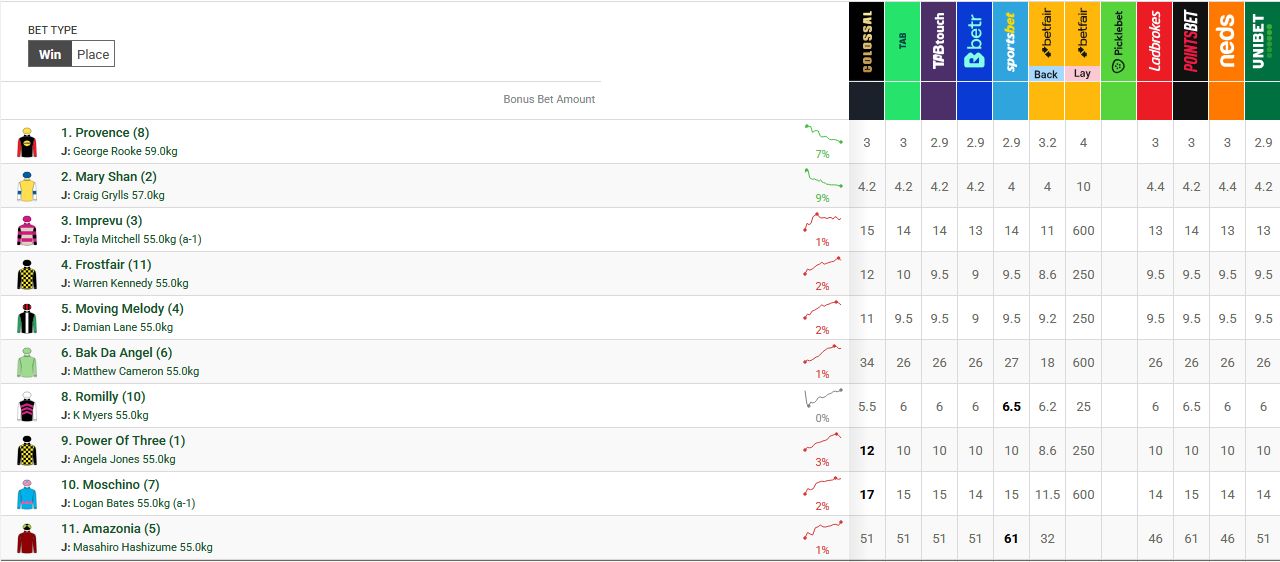Screen dimensions: 1280x562
Task: Open the Frostfair runner name link
Action: [x=106, y=265]
